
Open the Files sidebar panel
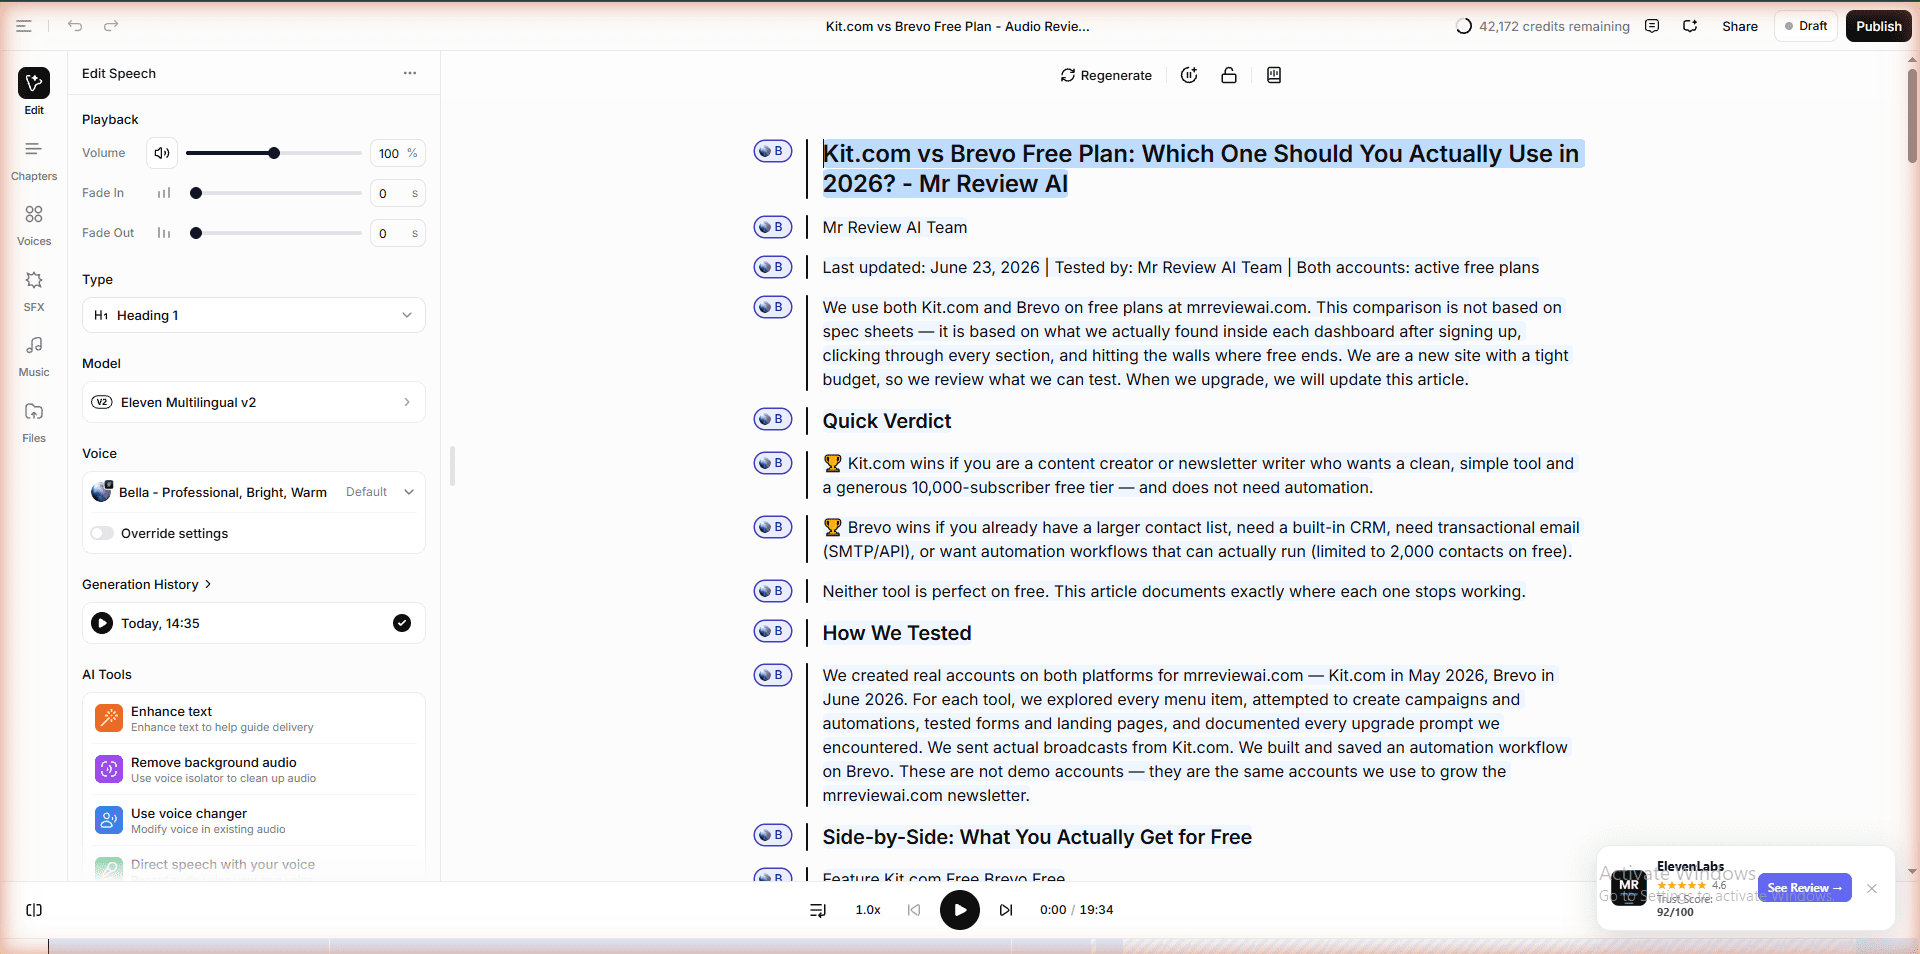click(x=34, y=422)
